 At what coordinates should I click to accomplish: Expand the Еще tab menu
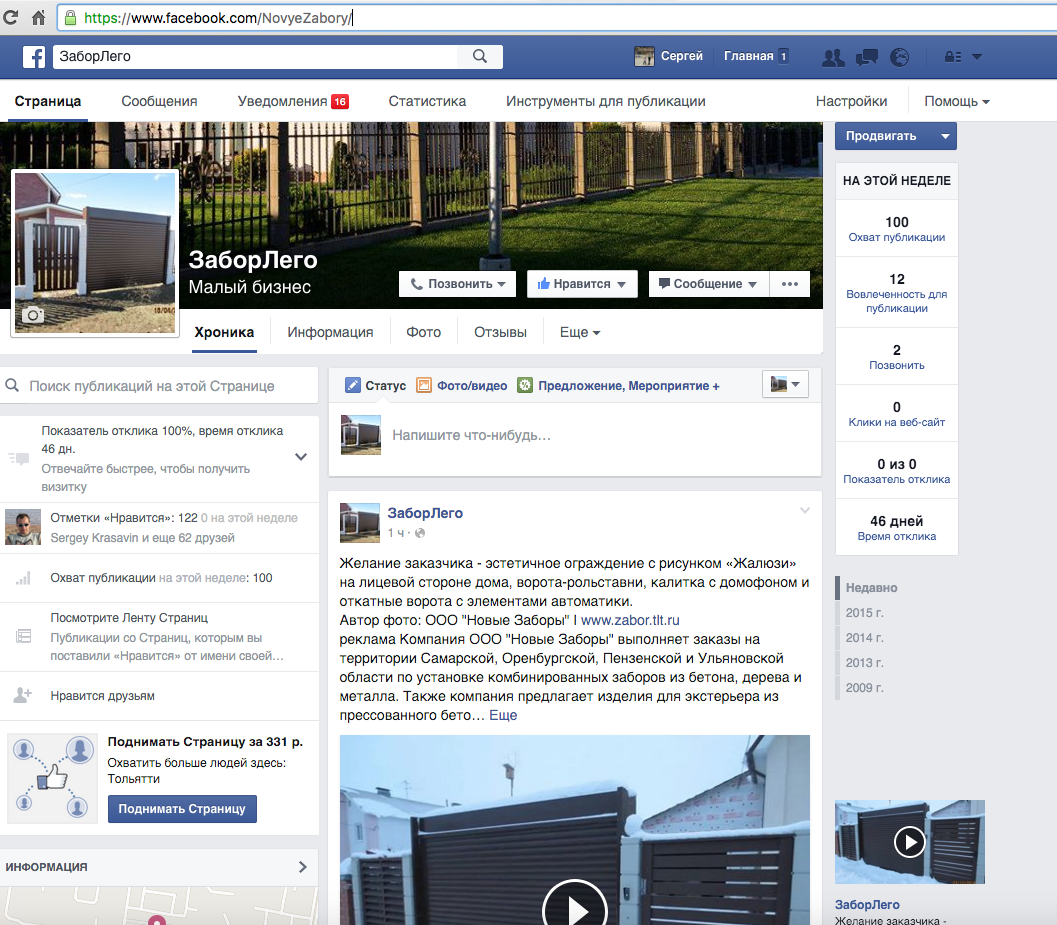[x=579, y=332]
